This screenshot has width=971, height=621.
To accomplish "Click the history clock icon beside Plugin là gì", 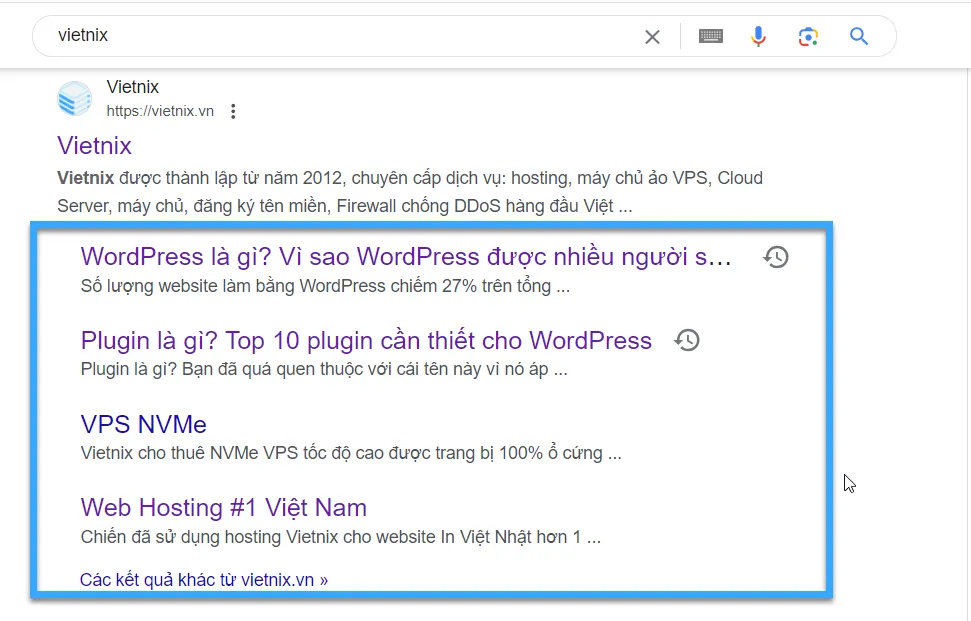I will click(x=687, y=340).
